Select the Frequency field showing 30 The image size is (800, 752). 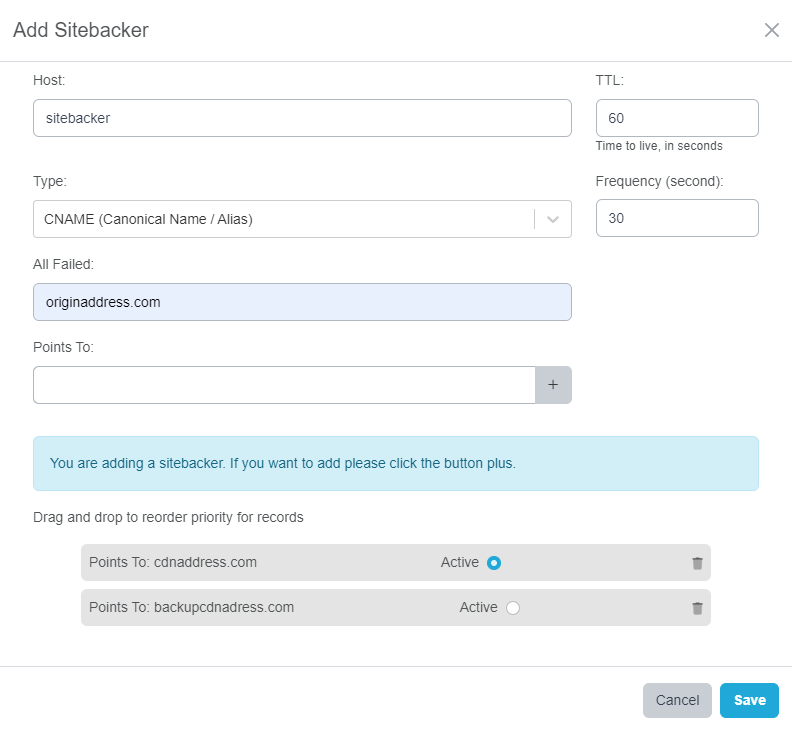(x=676, y=218)
